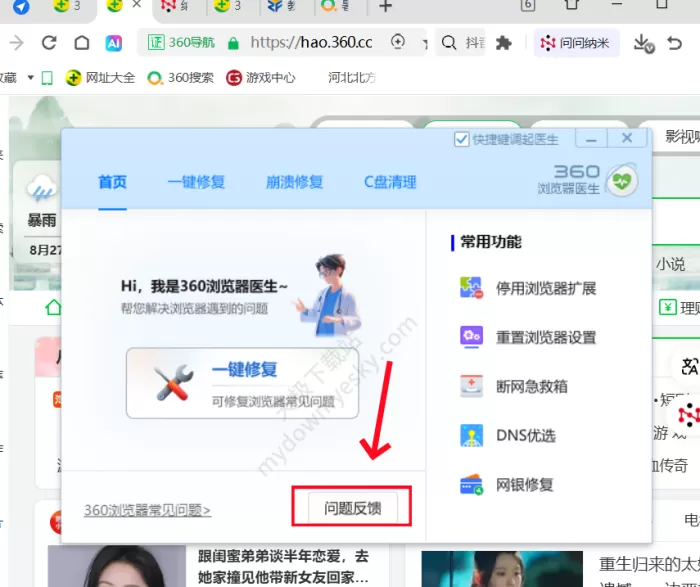Click the 360浏览器医生 heart logo
This screenshot has width=700, height=587.
[621, 182]
